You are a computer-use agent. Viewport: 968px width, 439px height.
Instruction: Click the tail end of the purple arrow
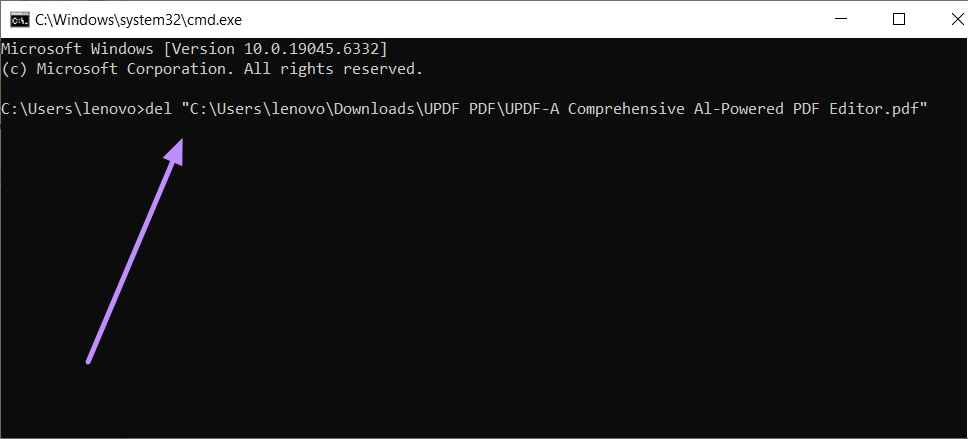[x=89, y=360]
